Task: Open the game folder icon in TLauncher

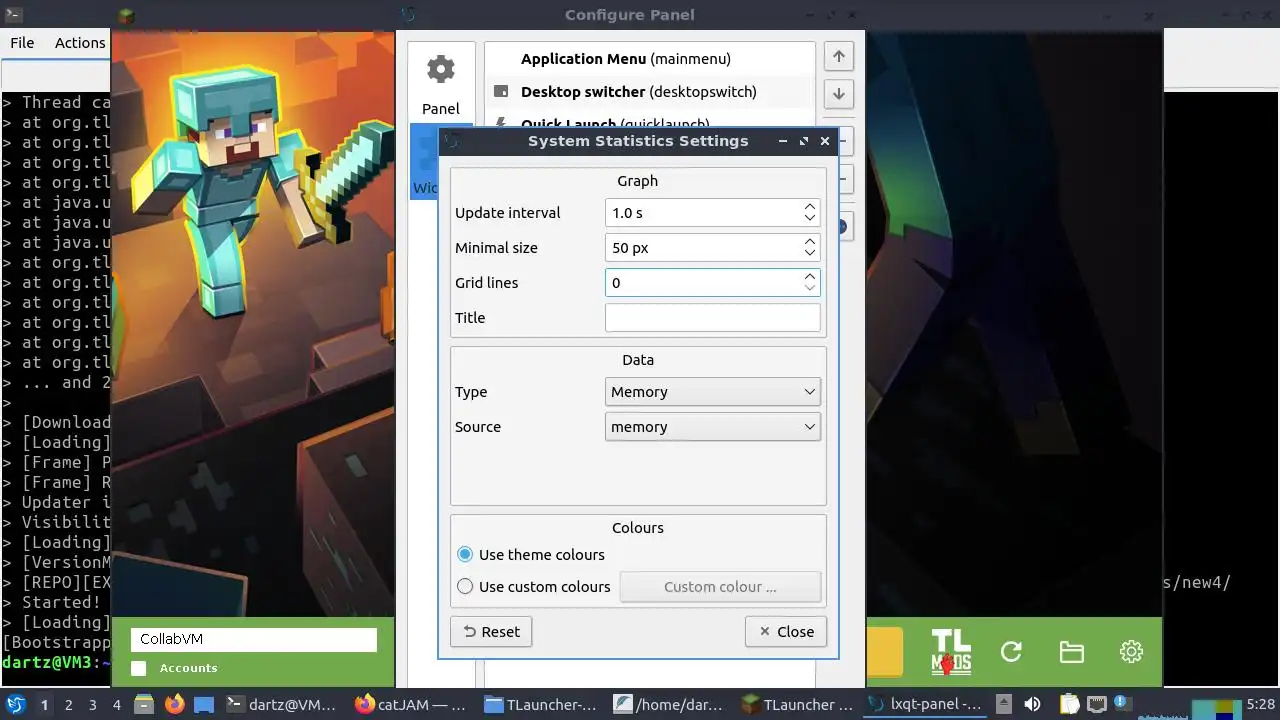Action: pos(1072,652)
